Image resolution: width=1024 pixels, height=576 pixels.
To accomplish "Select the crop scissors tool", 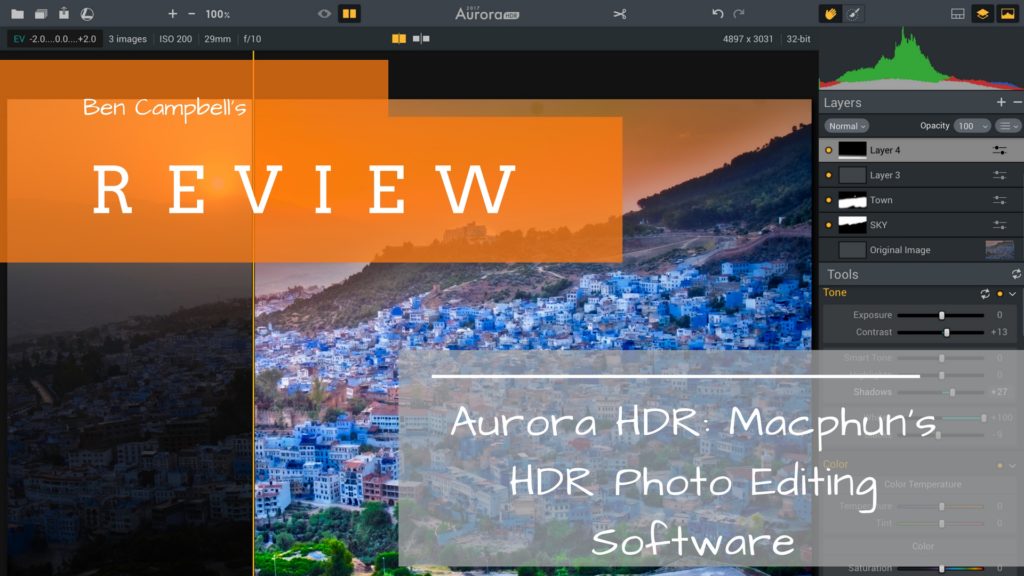I will click(x=620, y=14).
